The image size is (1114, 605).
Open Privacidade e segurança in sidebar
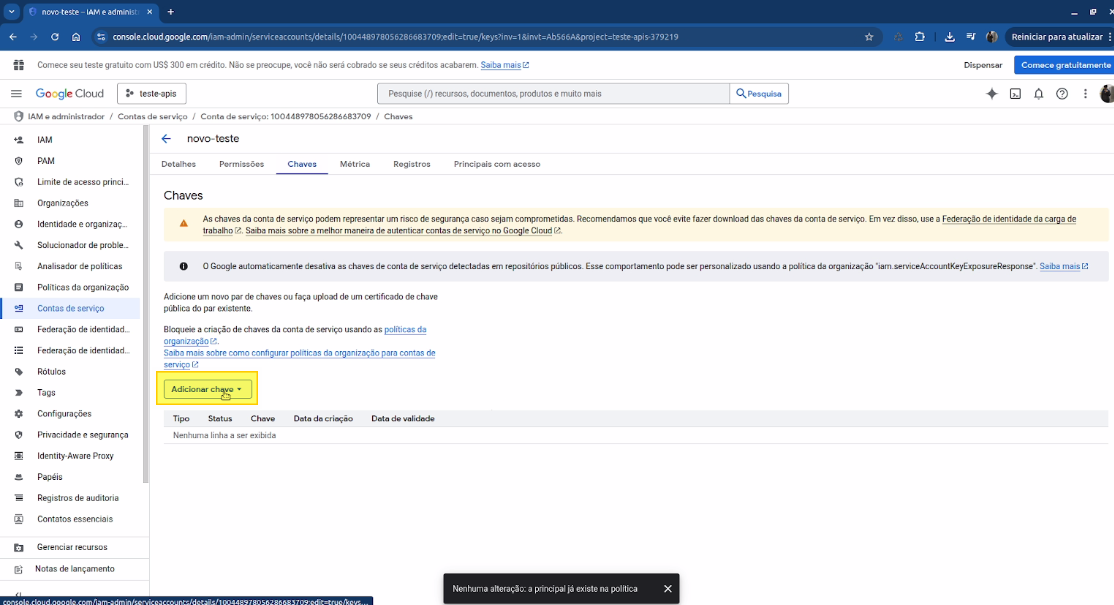(x=83, y=435)
